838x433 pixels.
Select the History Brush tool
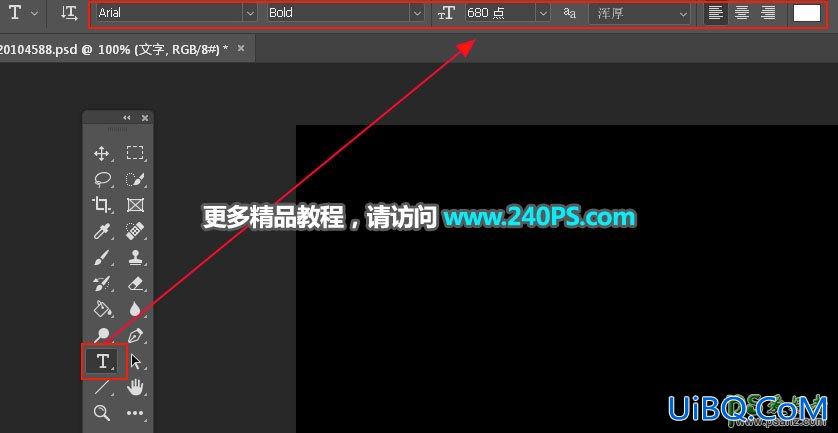pos(102,283)
